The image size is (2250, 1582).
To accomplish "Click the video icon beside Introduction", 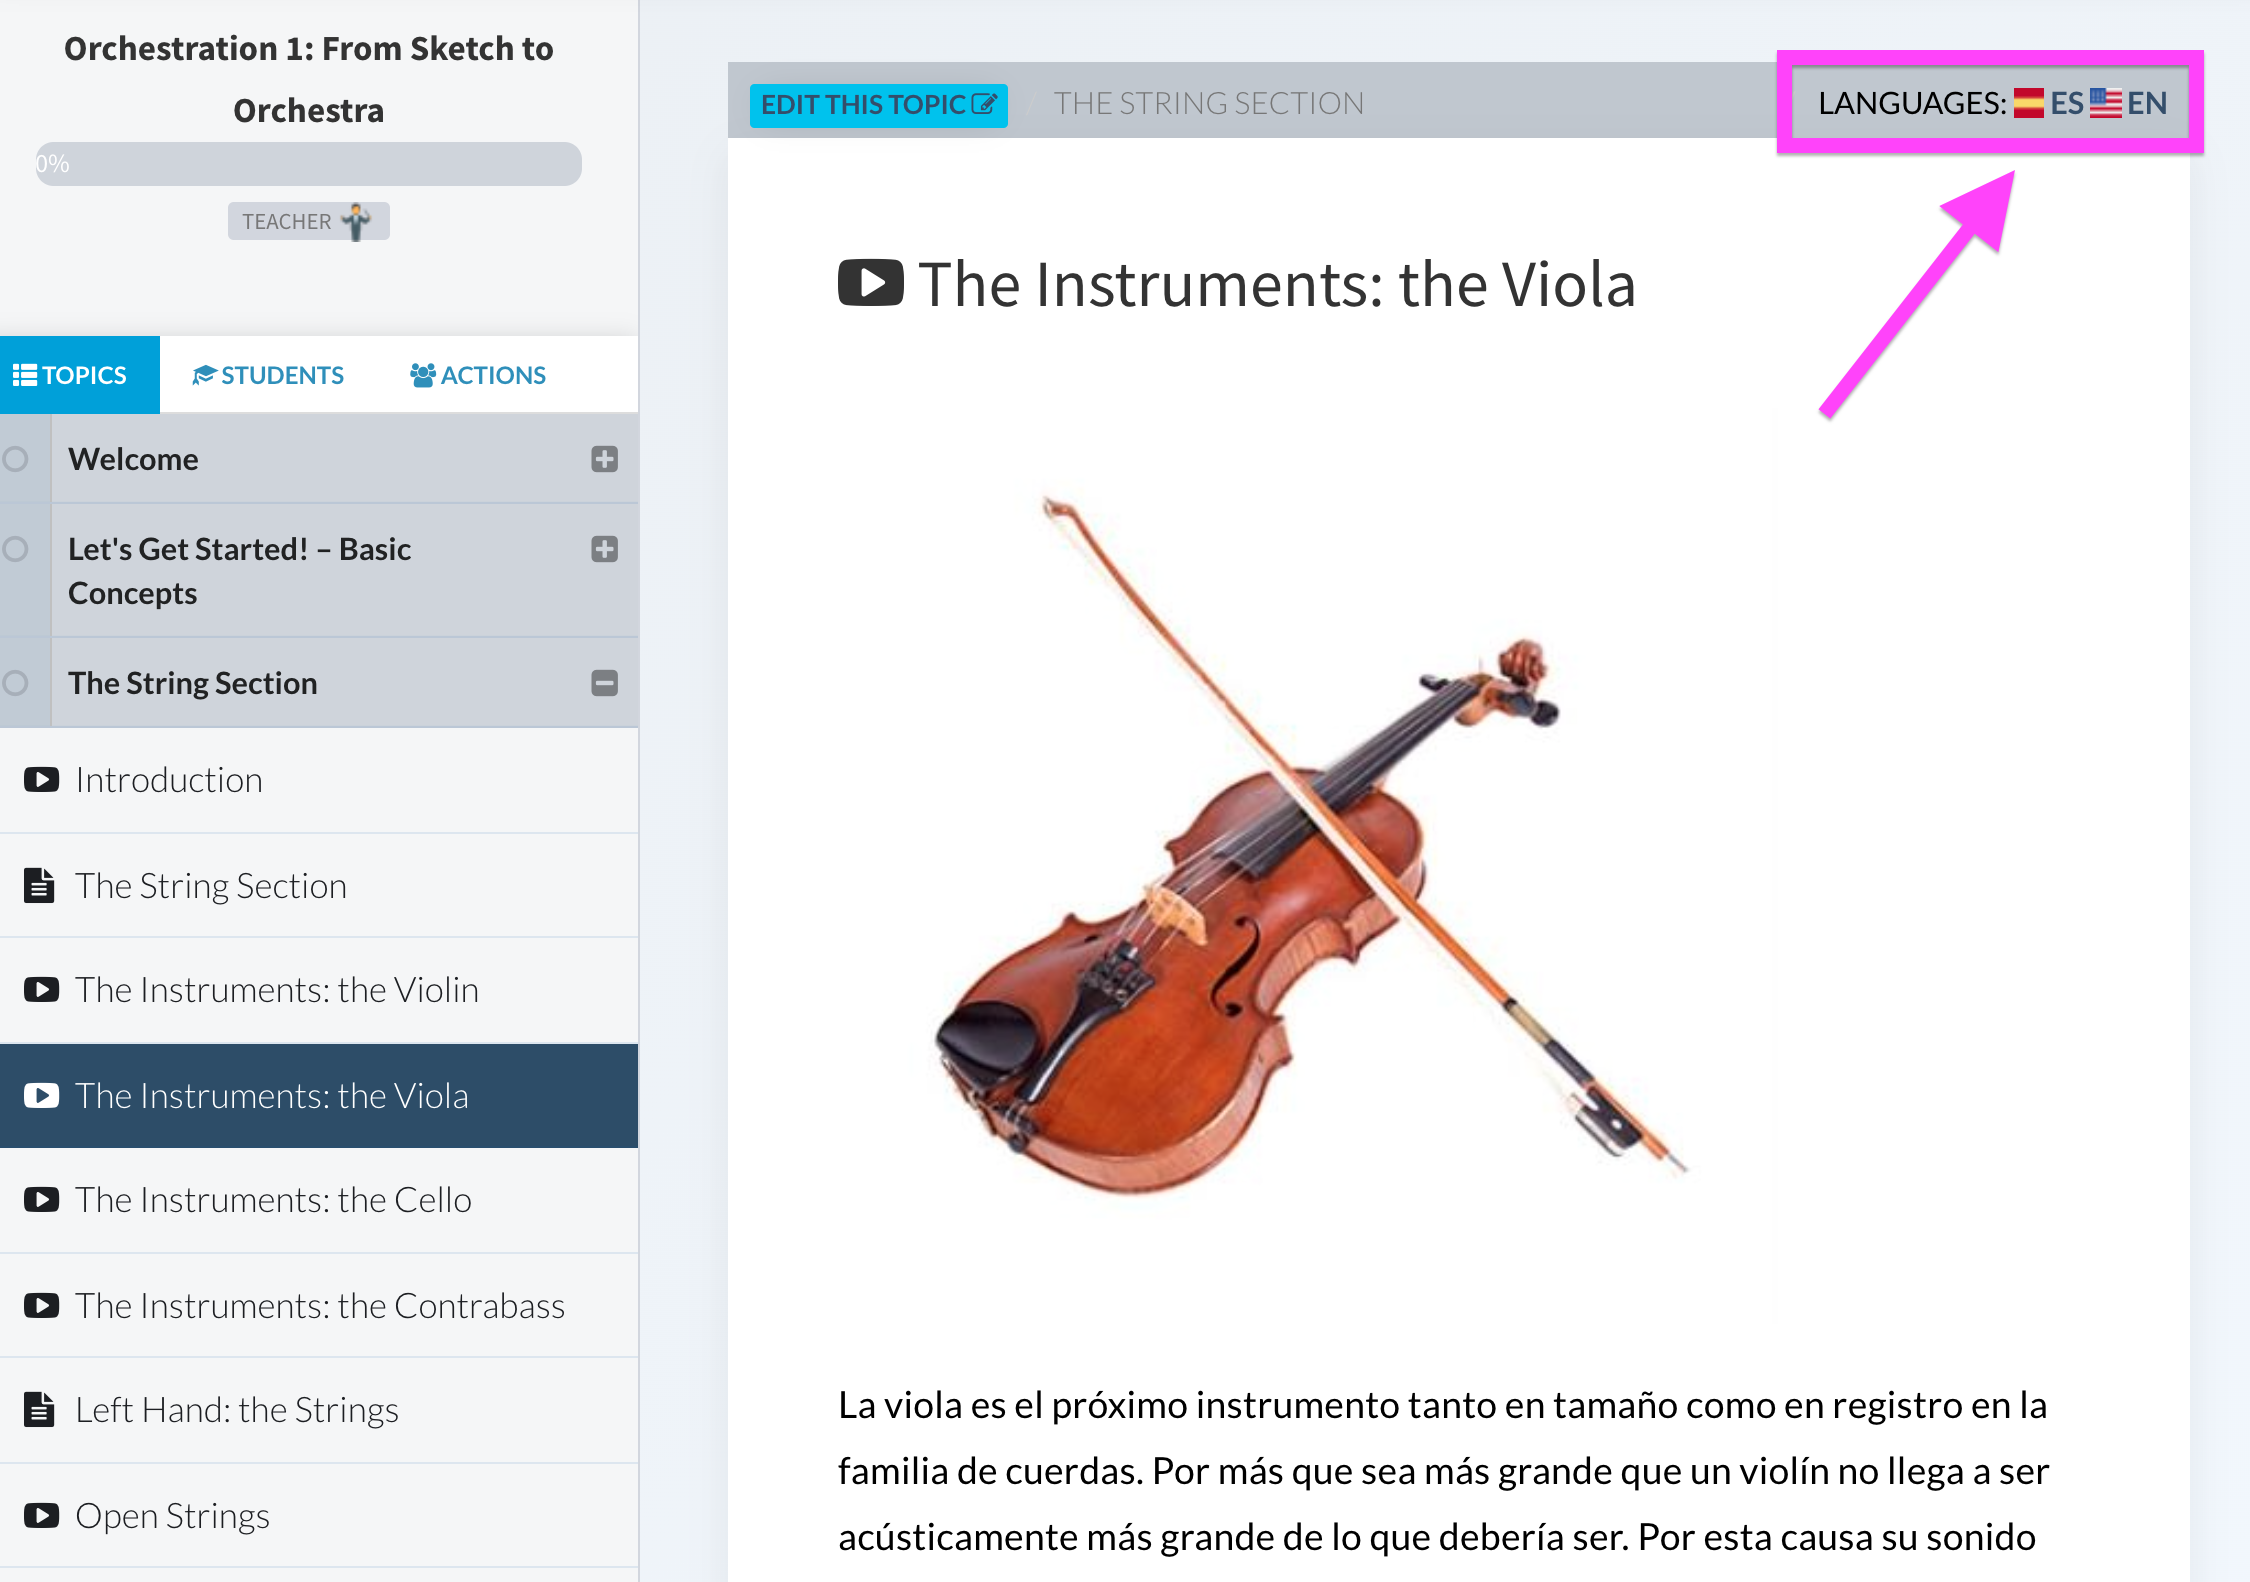I will pos(41,780).
